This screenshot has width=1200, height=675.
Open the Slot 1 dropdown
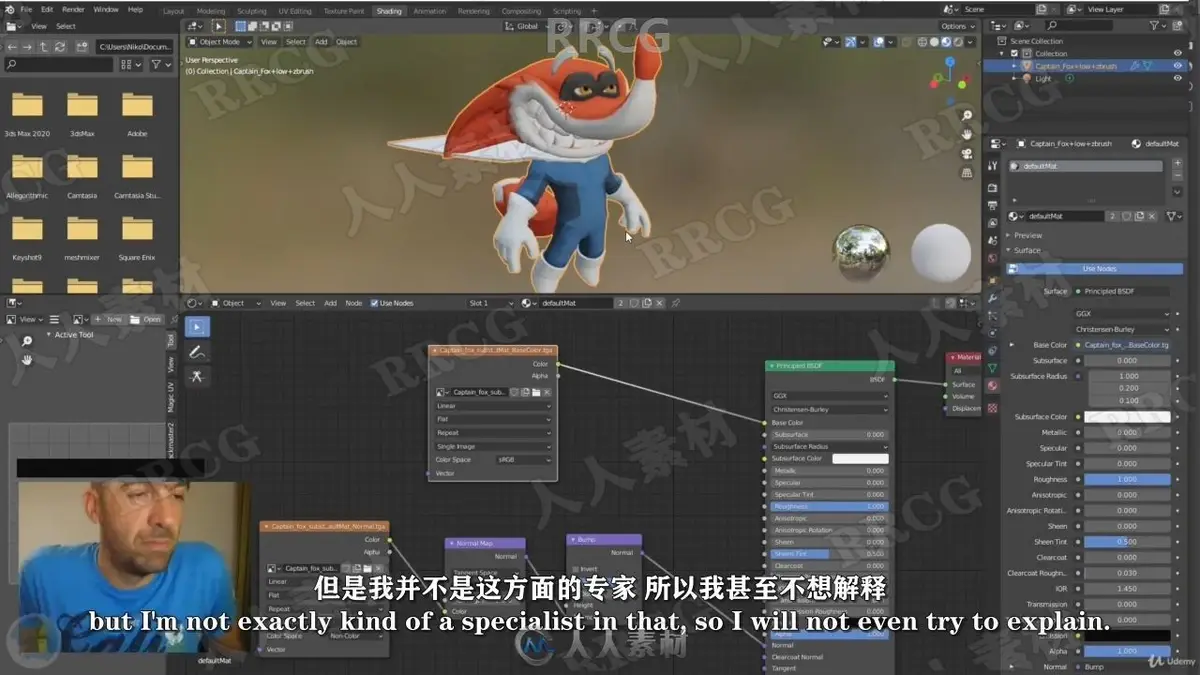(491, 303)
